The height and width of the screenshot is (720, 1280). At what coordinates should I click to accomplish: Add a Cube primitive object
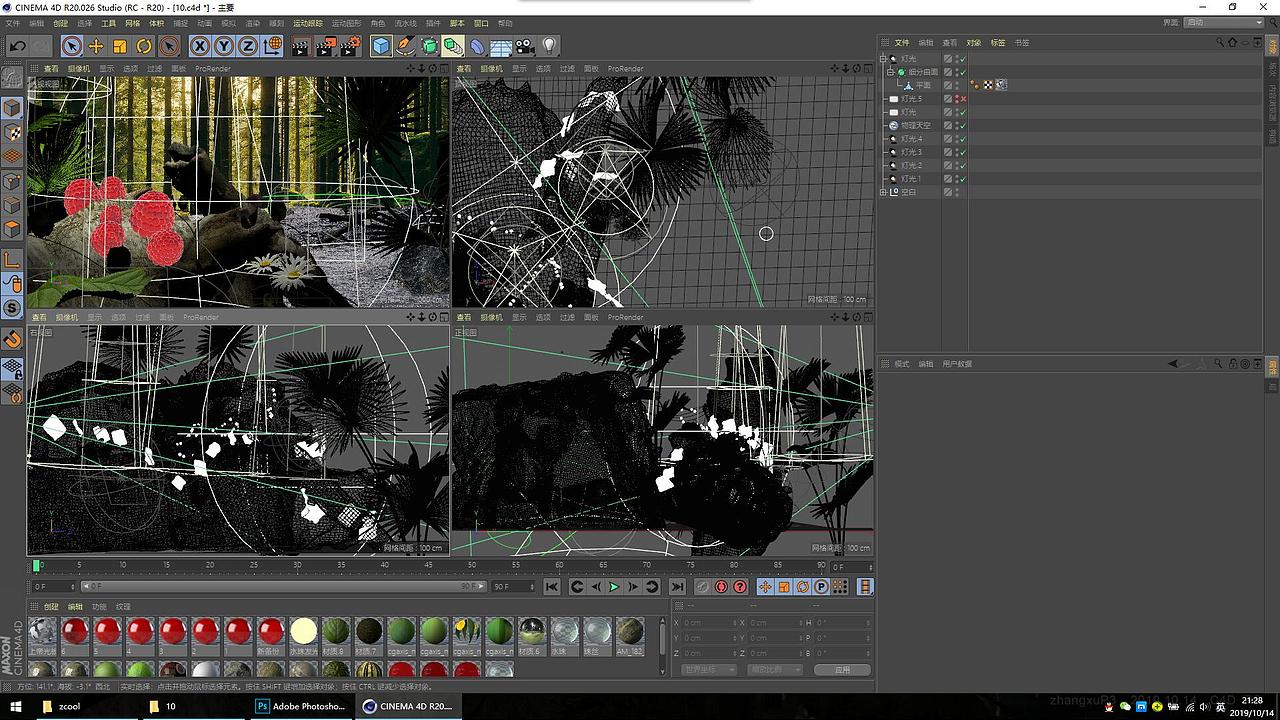[381, 46]
